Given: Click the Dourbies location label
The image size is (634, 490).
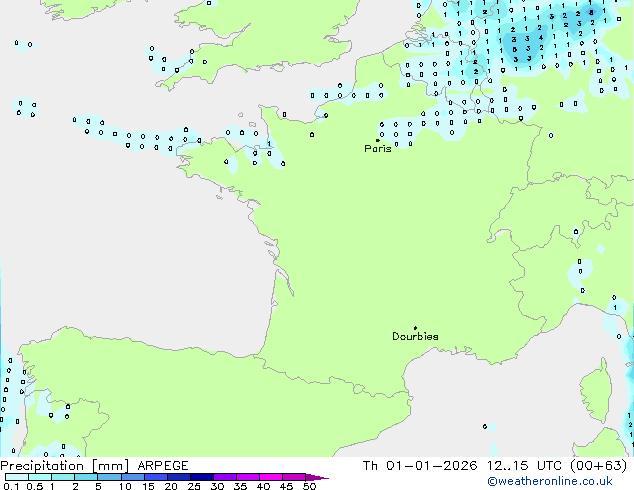Looking at the screenshot, I should 415,336.
